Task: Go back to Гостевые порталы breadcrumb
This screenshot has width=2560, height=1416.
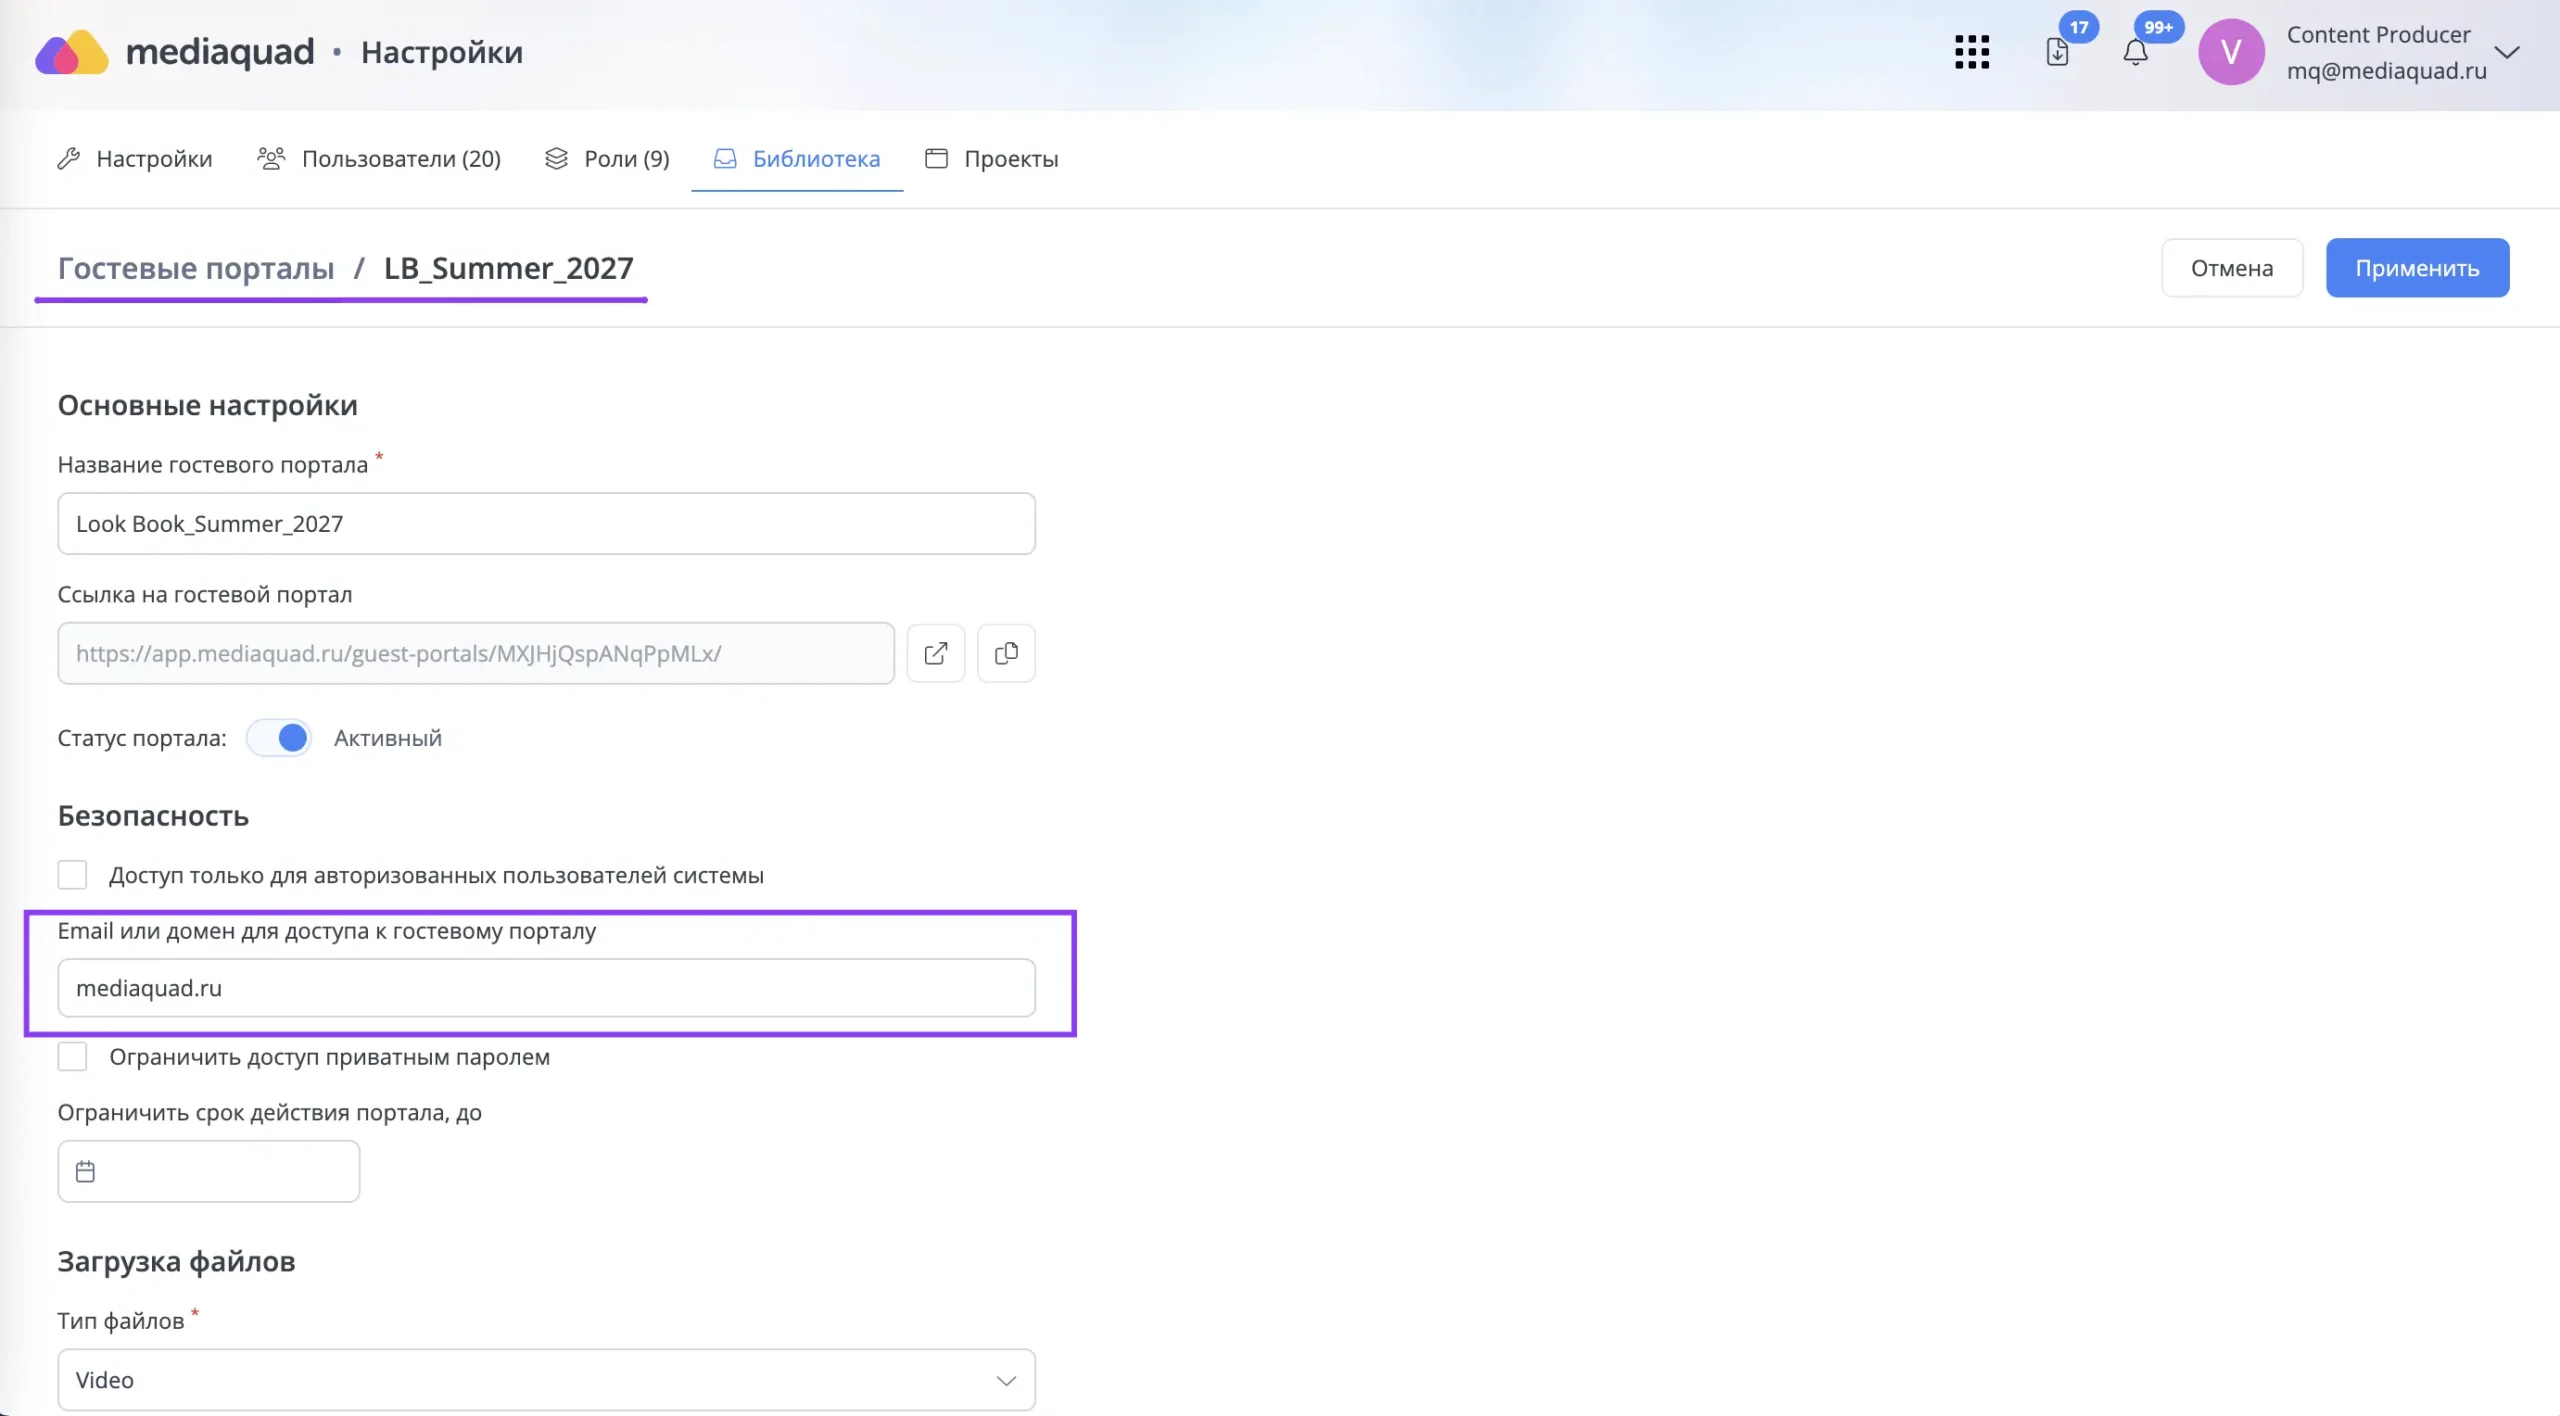Action: point(196,268)
